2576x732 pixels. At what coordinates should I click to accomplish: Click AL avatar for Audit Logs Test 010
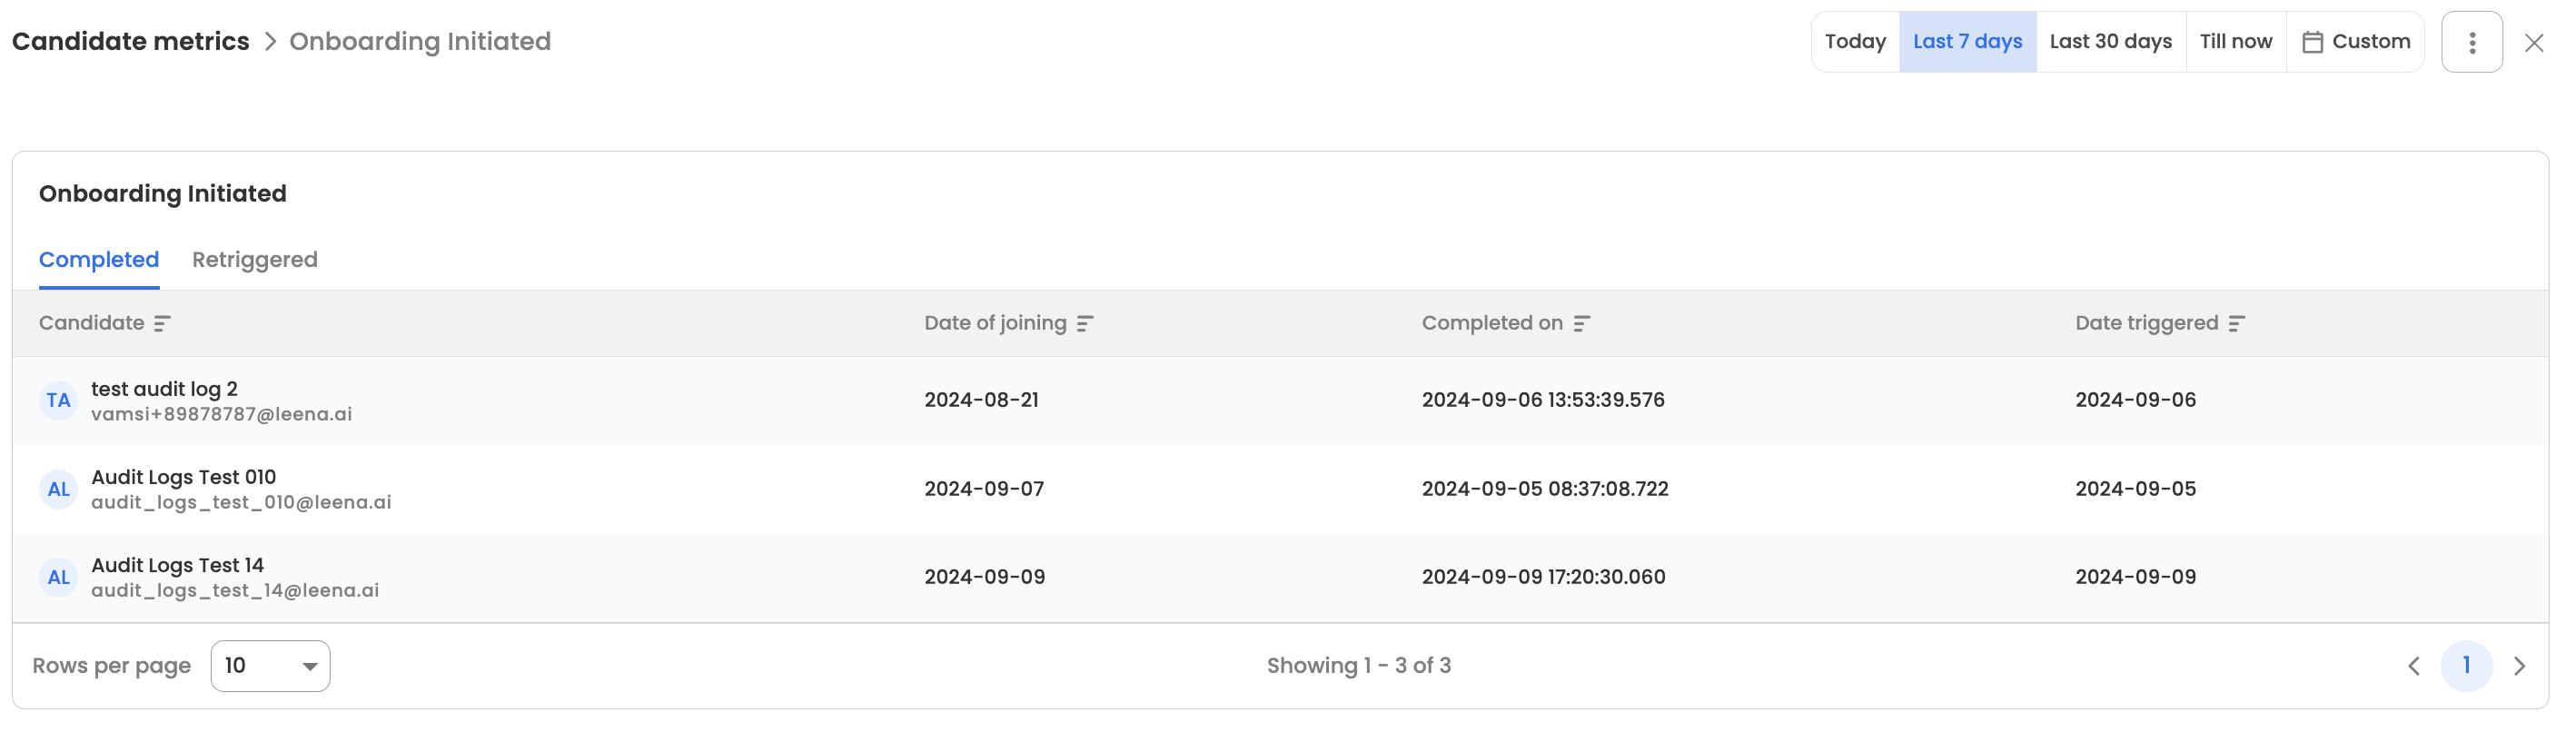58,490
